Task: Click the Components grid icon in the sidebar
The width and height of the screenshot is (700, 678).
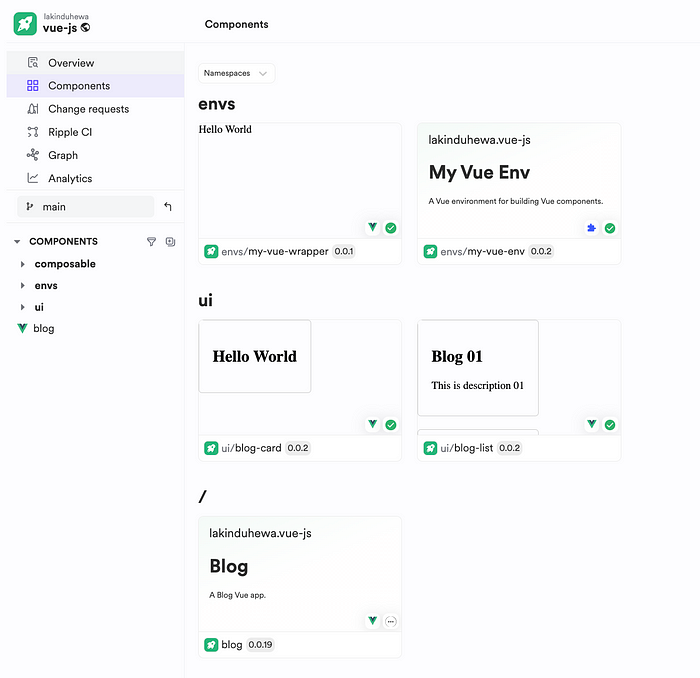Action: [x=33, y=86]
